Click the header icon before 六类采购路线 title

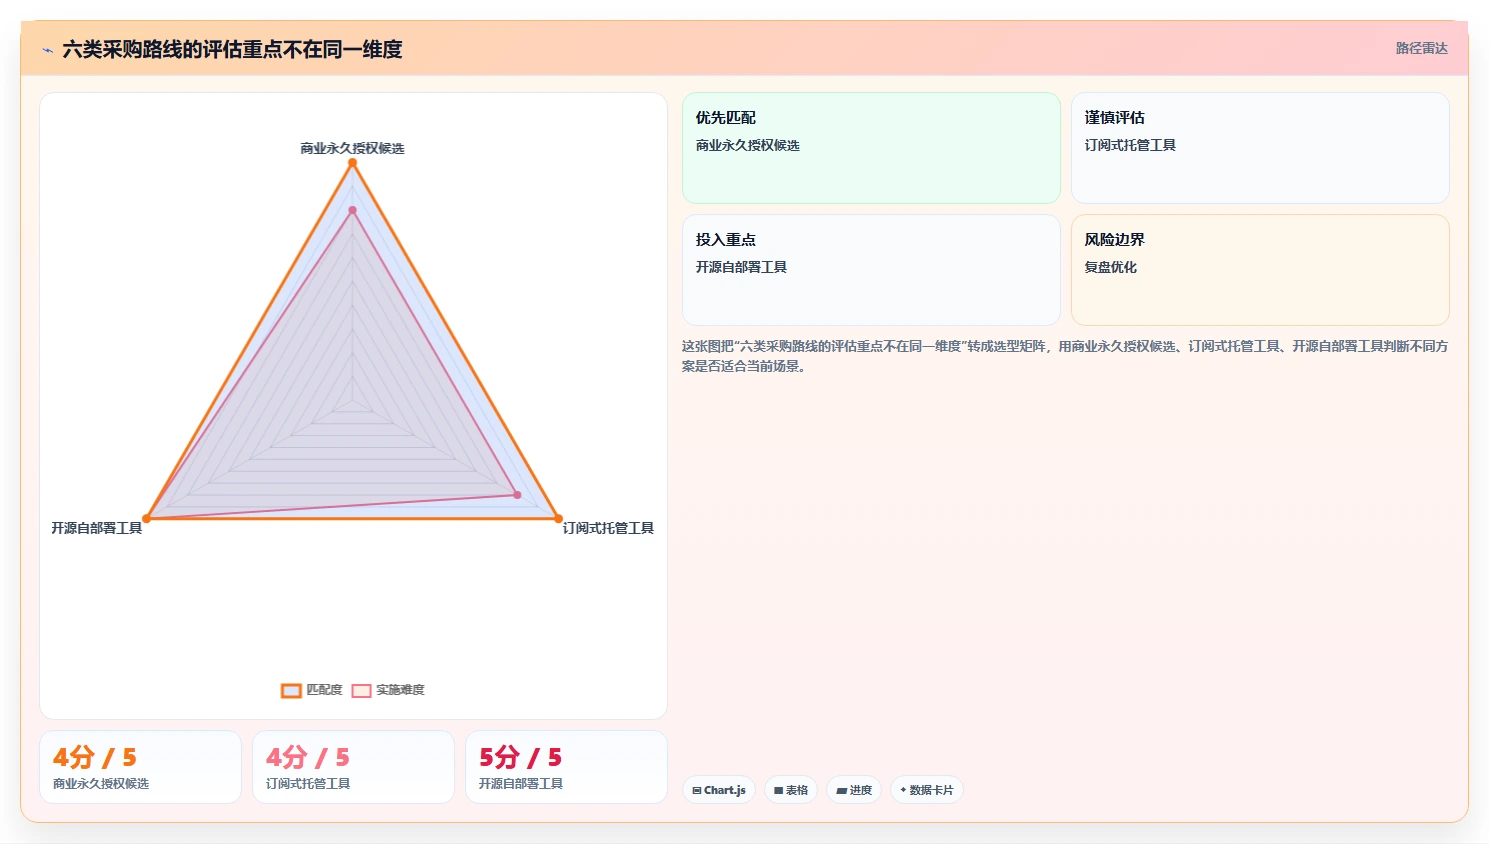47,50
